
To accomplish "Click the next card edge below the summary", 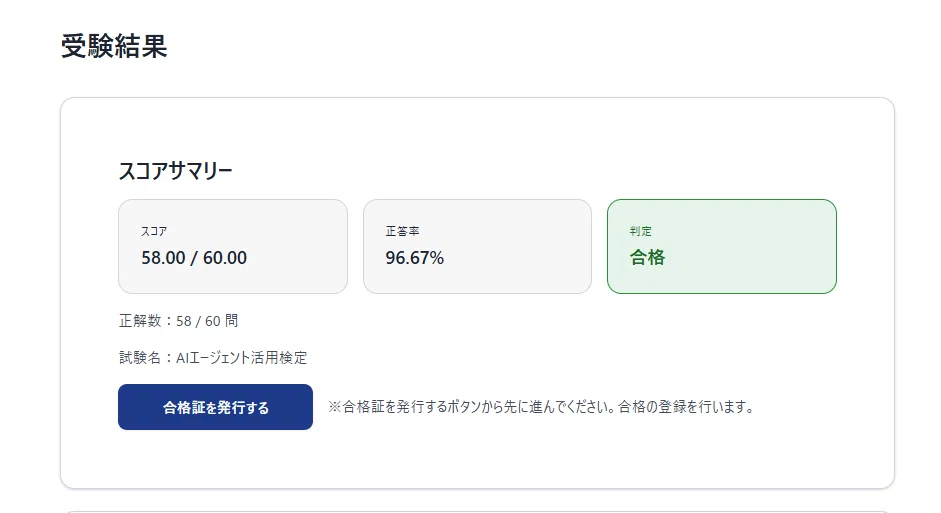I will pos(477,512).
